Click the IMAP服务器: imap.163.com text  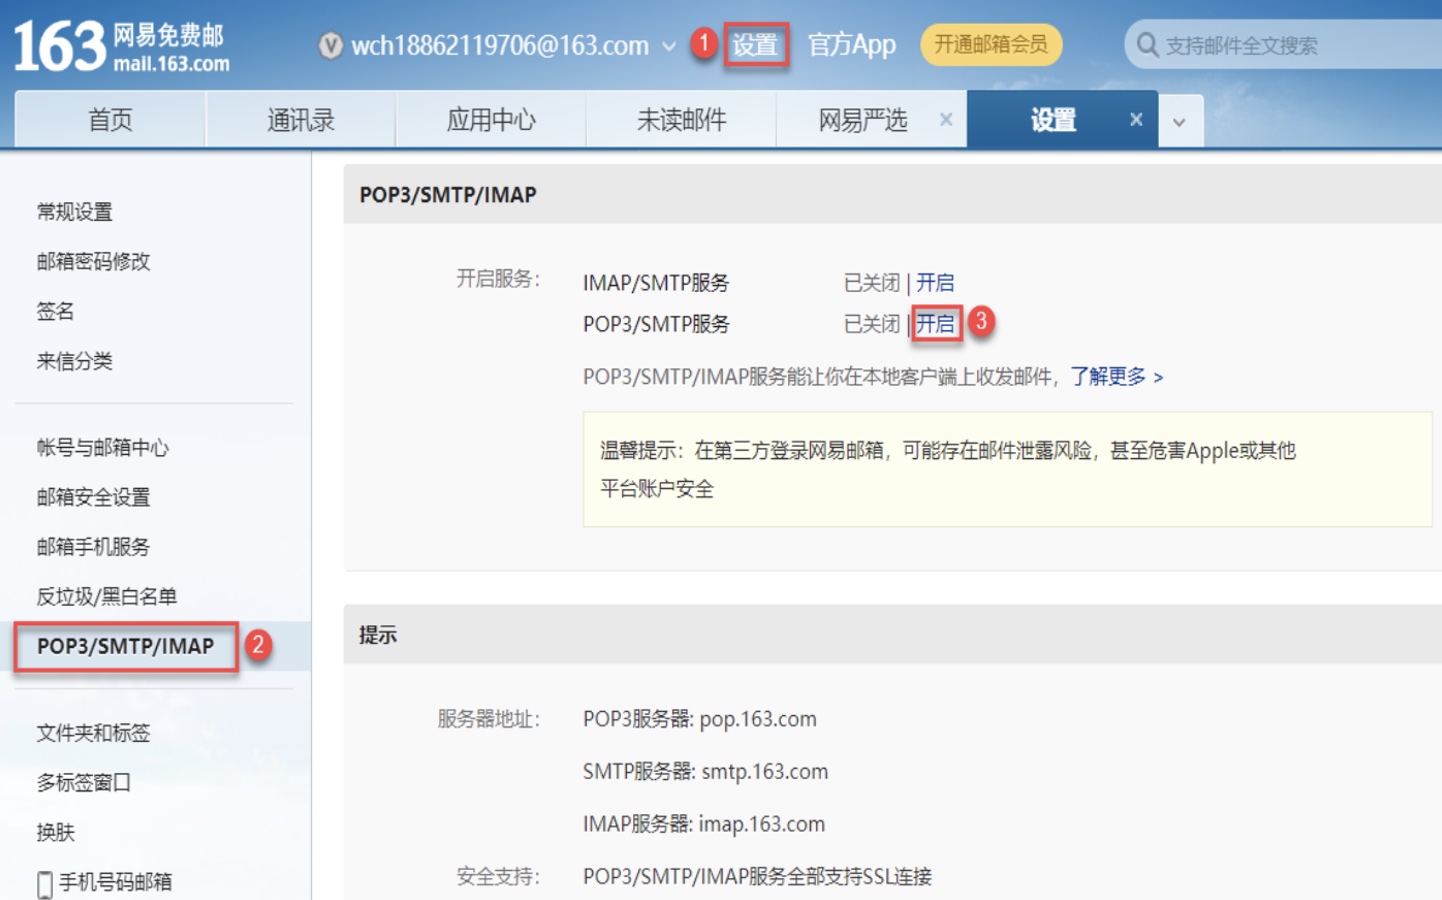[x=704, y=825]
